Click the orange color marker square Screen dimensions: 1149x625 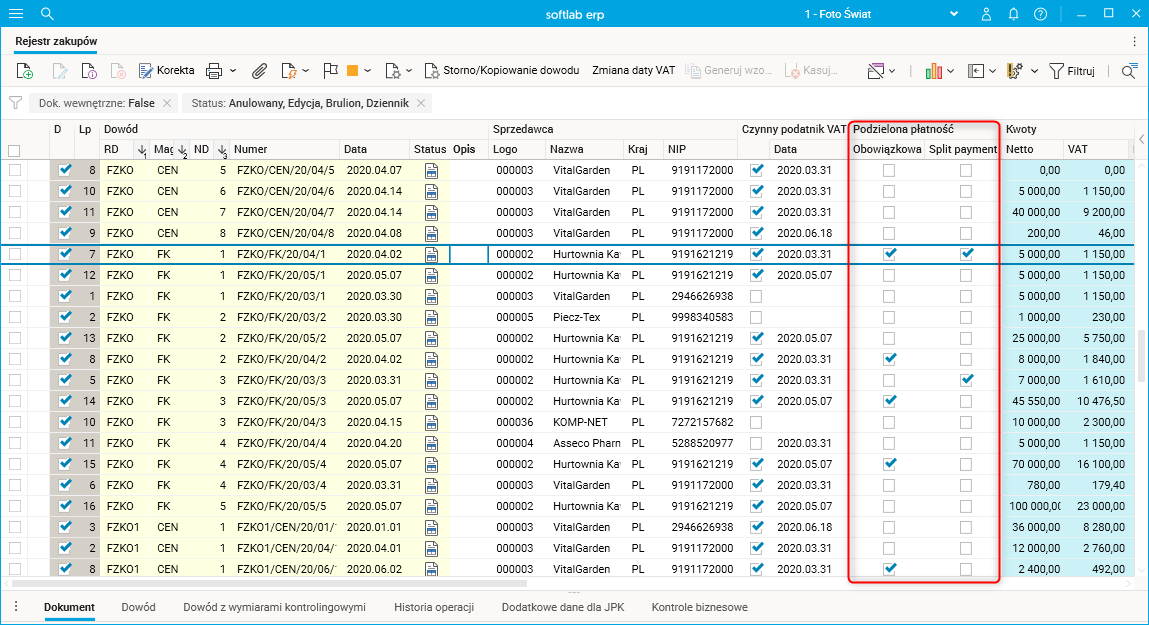pyautogui.click(x=352, y=71)
